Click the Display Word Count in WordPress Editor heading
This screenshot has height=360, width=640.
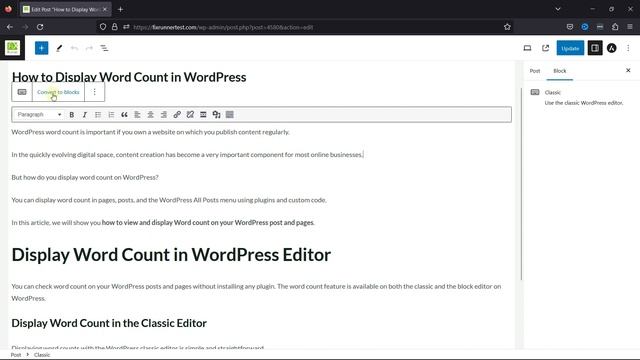[171, 255]
